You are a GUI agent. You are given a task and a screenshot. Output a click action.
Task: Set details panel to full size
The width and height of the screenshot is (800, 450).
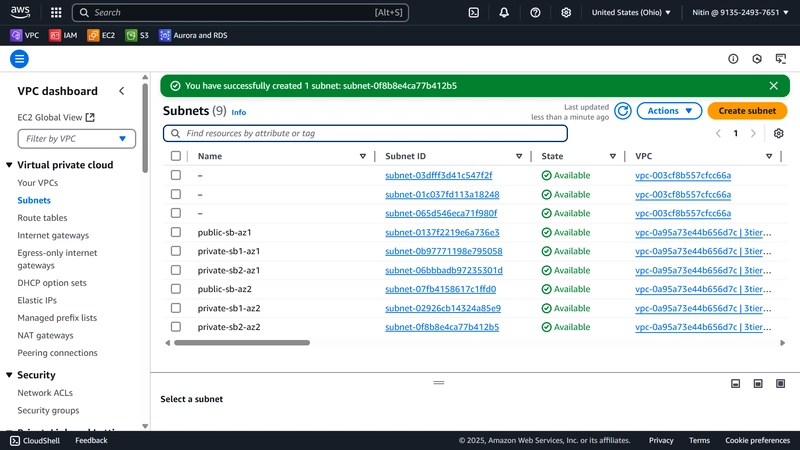781,384
